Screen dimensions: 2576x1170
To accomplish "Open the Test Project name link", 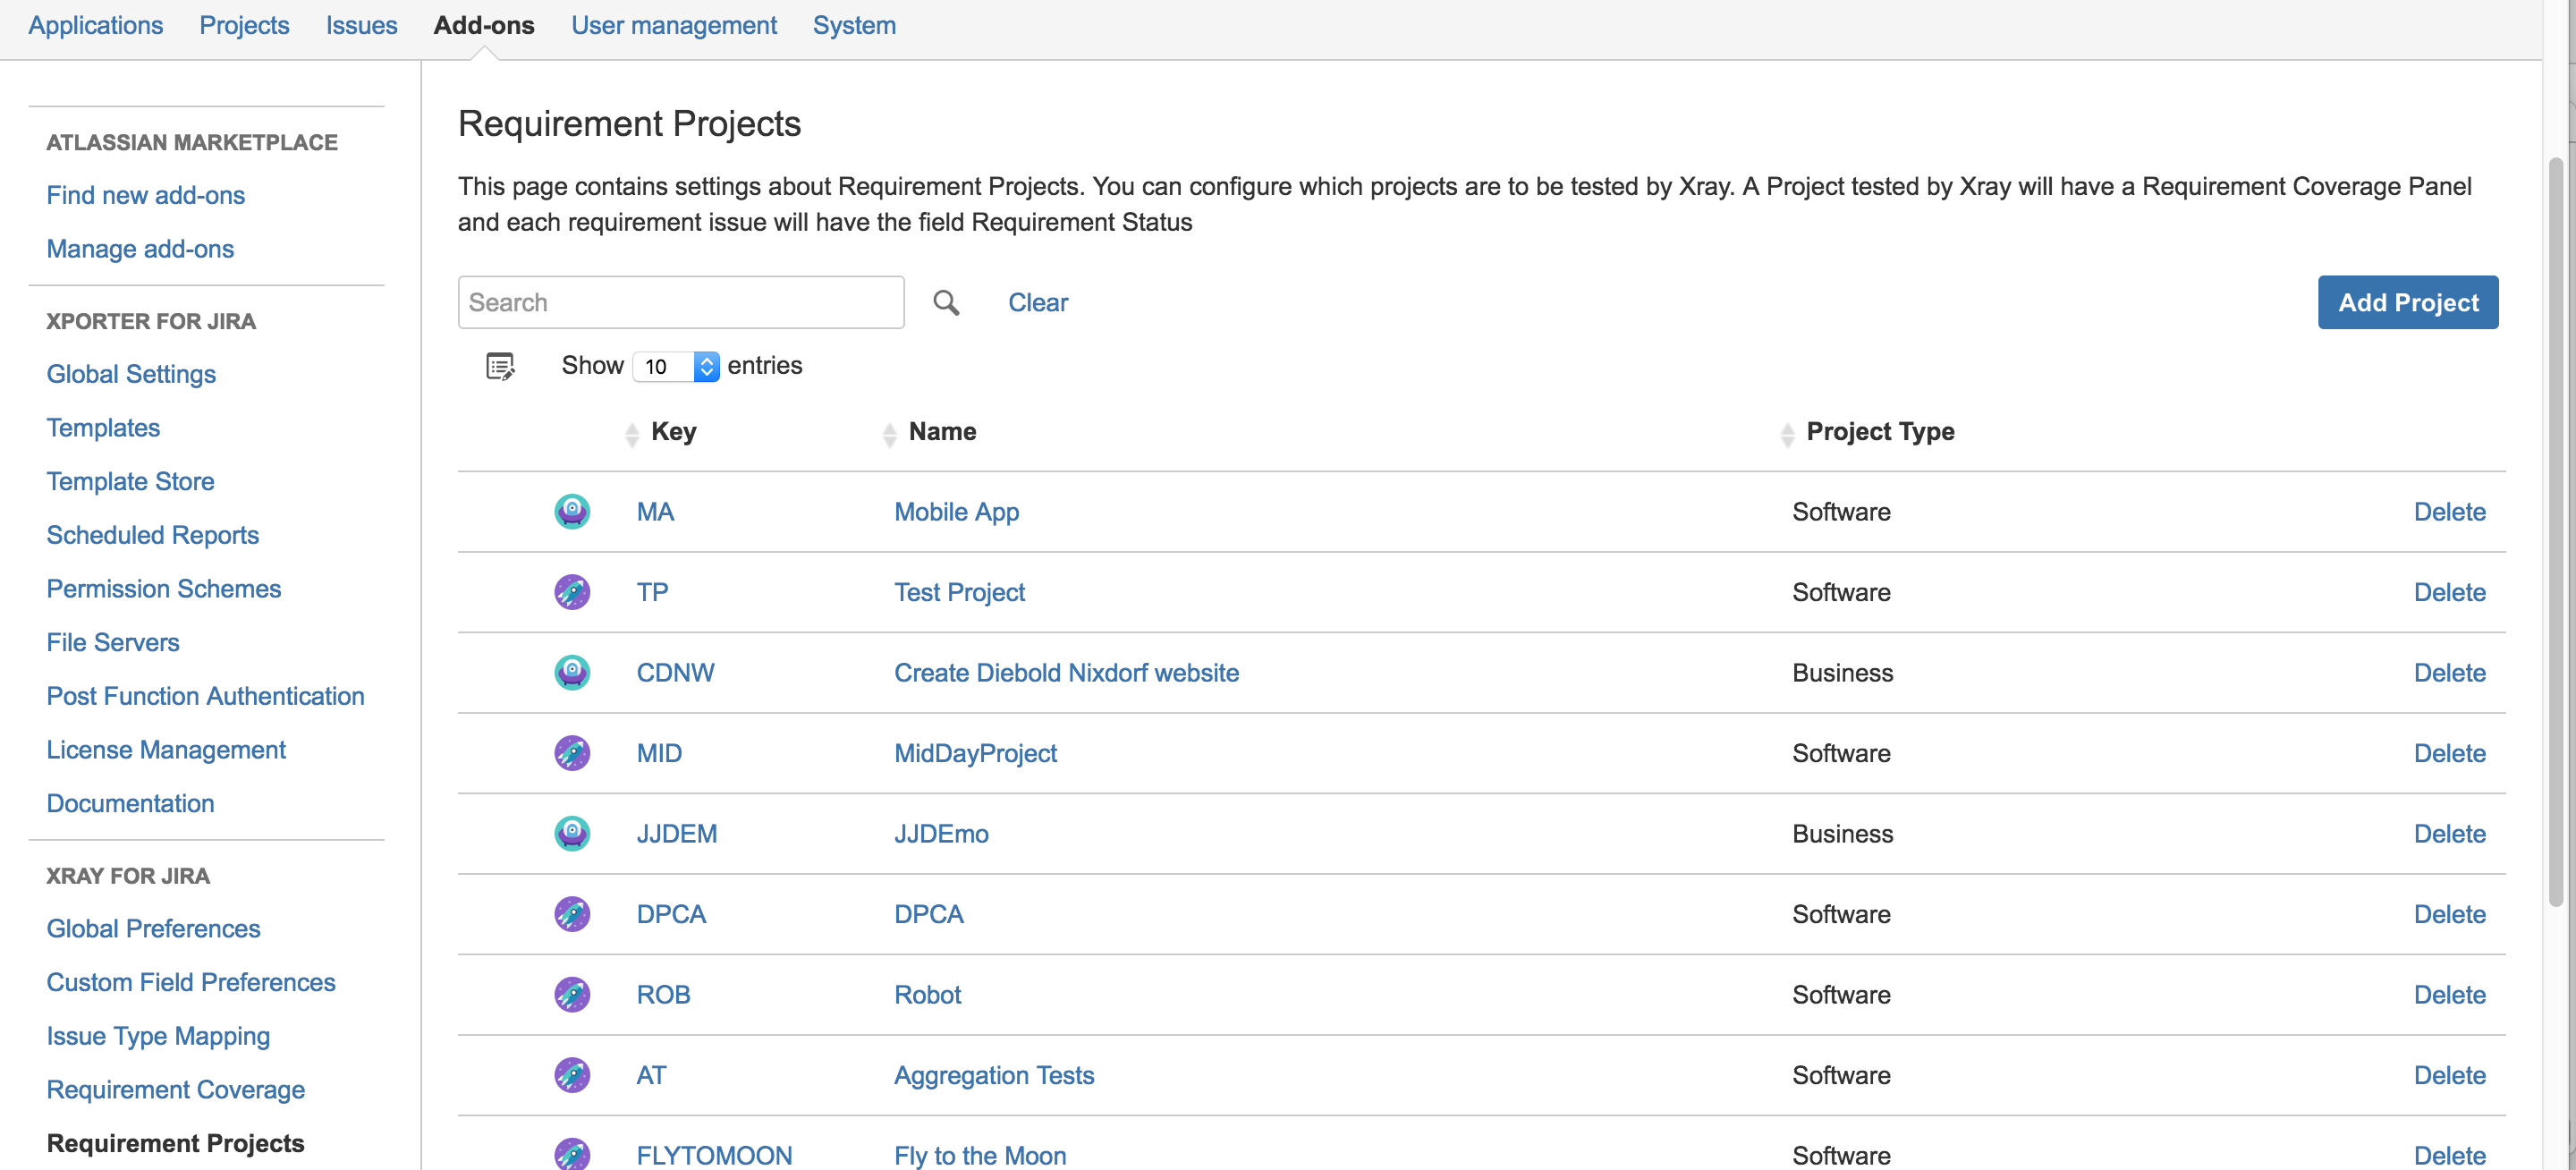I will (959, 592).
